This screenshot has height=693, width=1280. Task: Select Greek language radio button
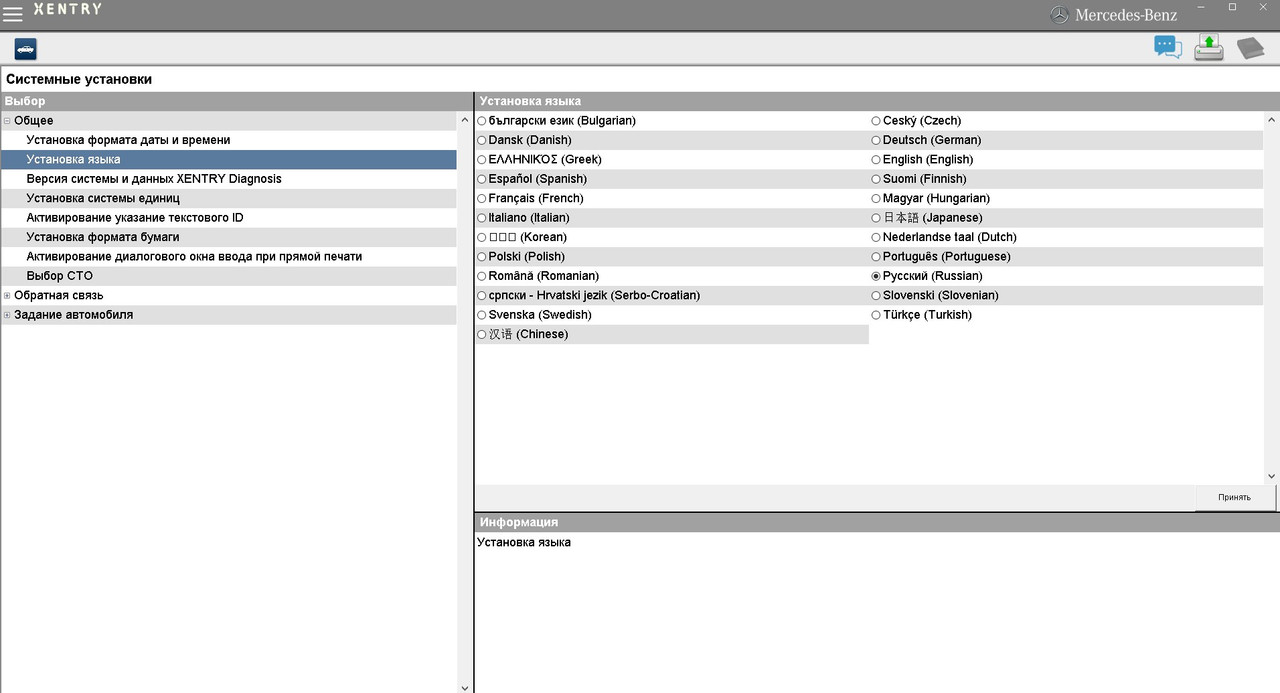pyautogui.click(x=482, y=160)
